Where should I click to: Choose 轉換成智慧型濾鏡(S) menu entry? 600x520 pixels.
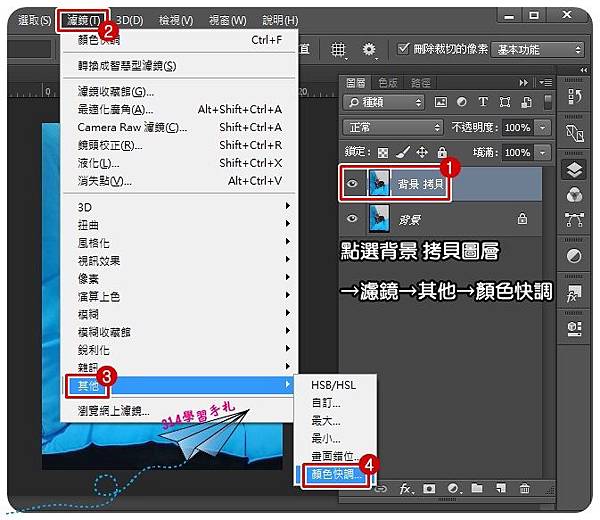point(179,66)
